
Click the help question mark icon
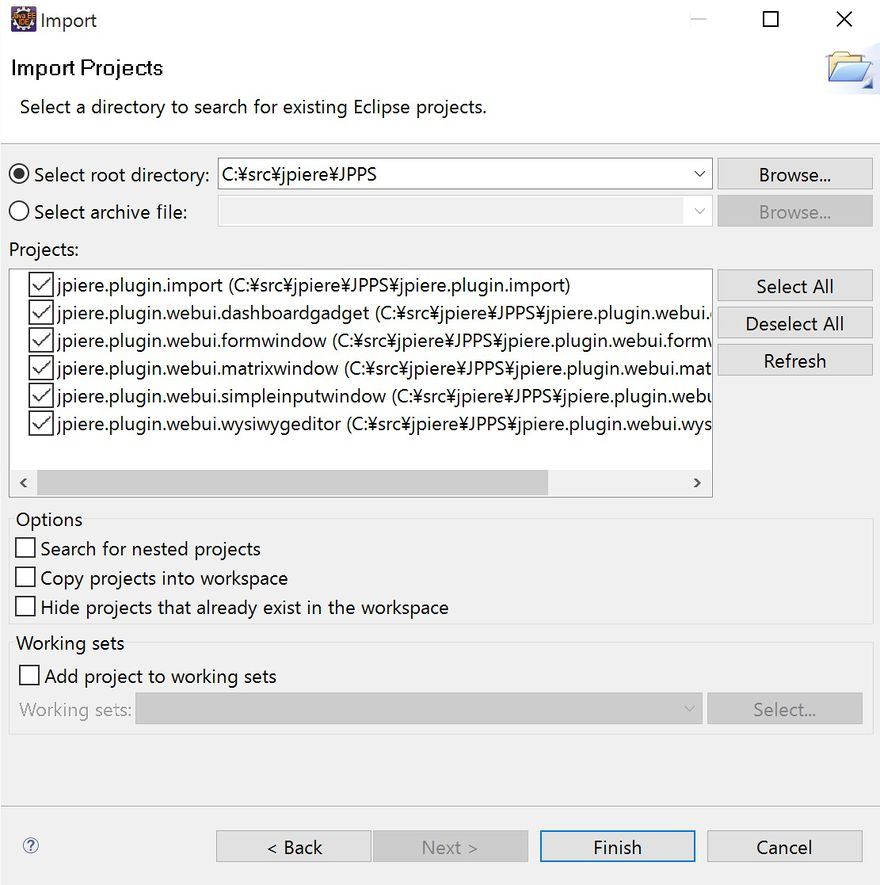point(31,846)
